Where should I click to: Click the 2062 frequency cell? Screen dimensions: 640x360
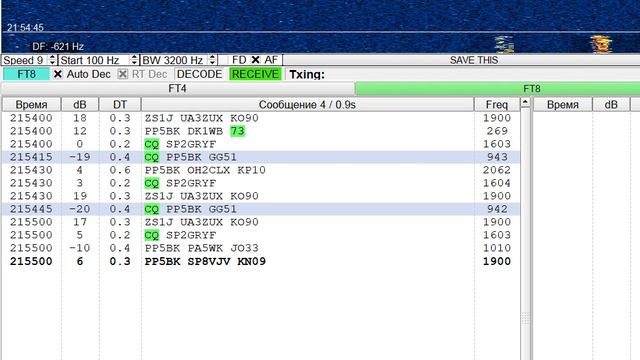coord(497,170)
